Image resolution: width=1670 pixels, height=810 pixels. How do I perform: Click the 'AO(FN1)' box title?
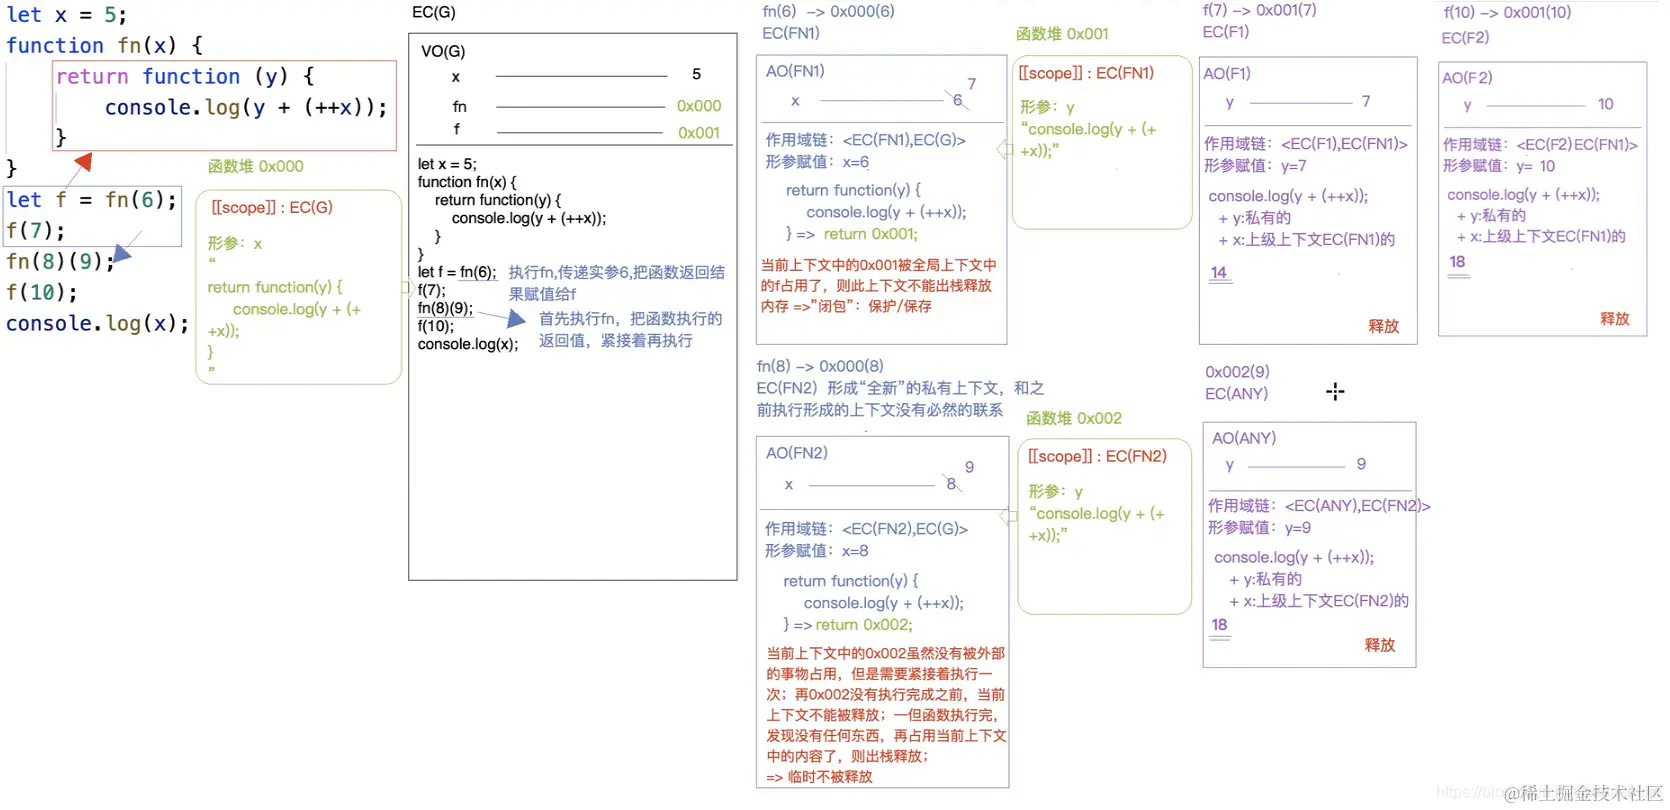click(x=795, y=72)
